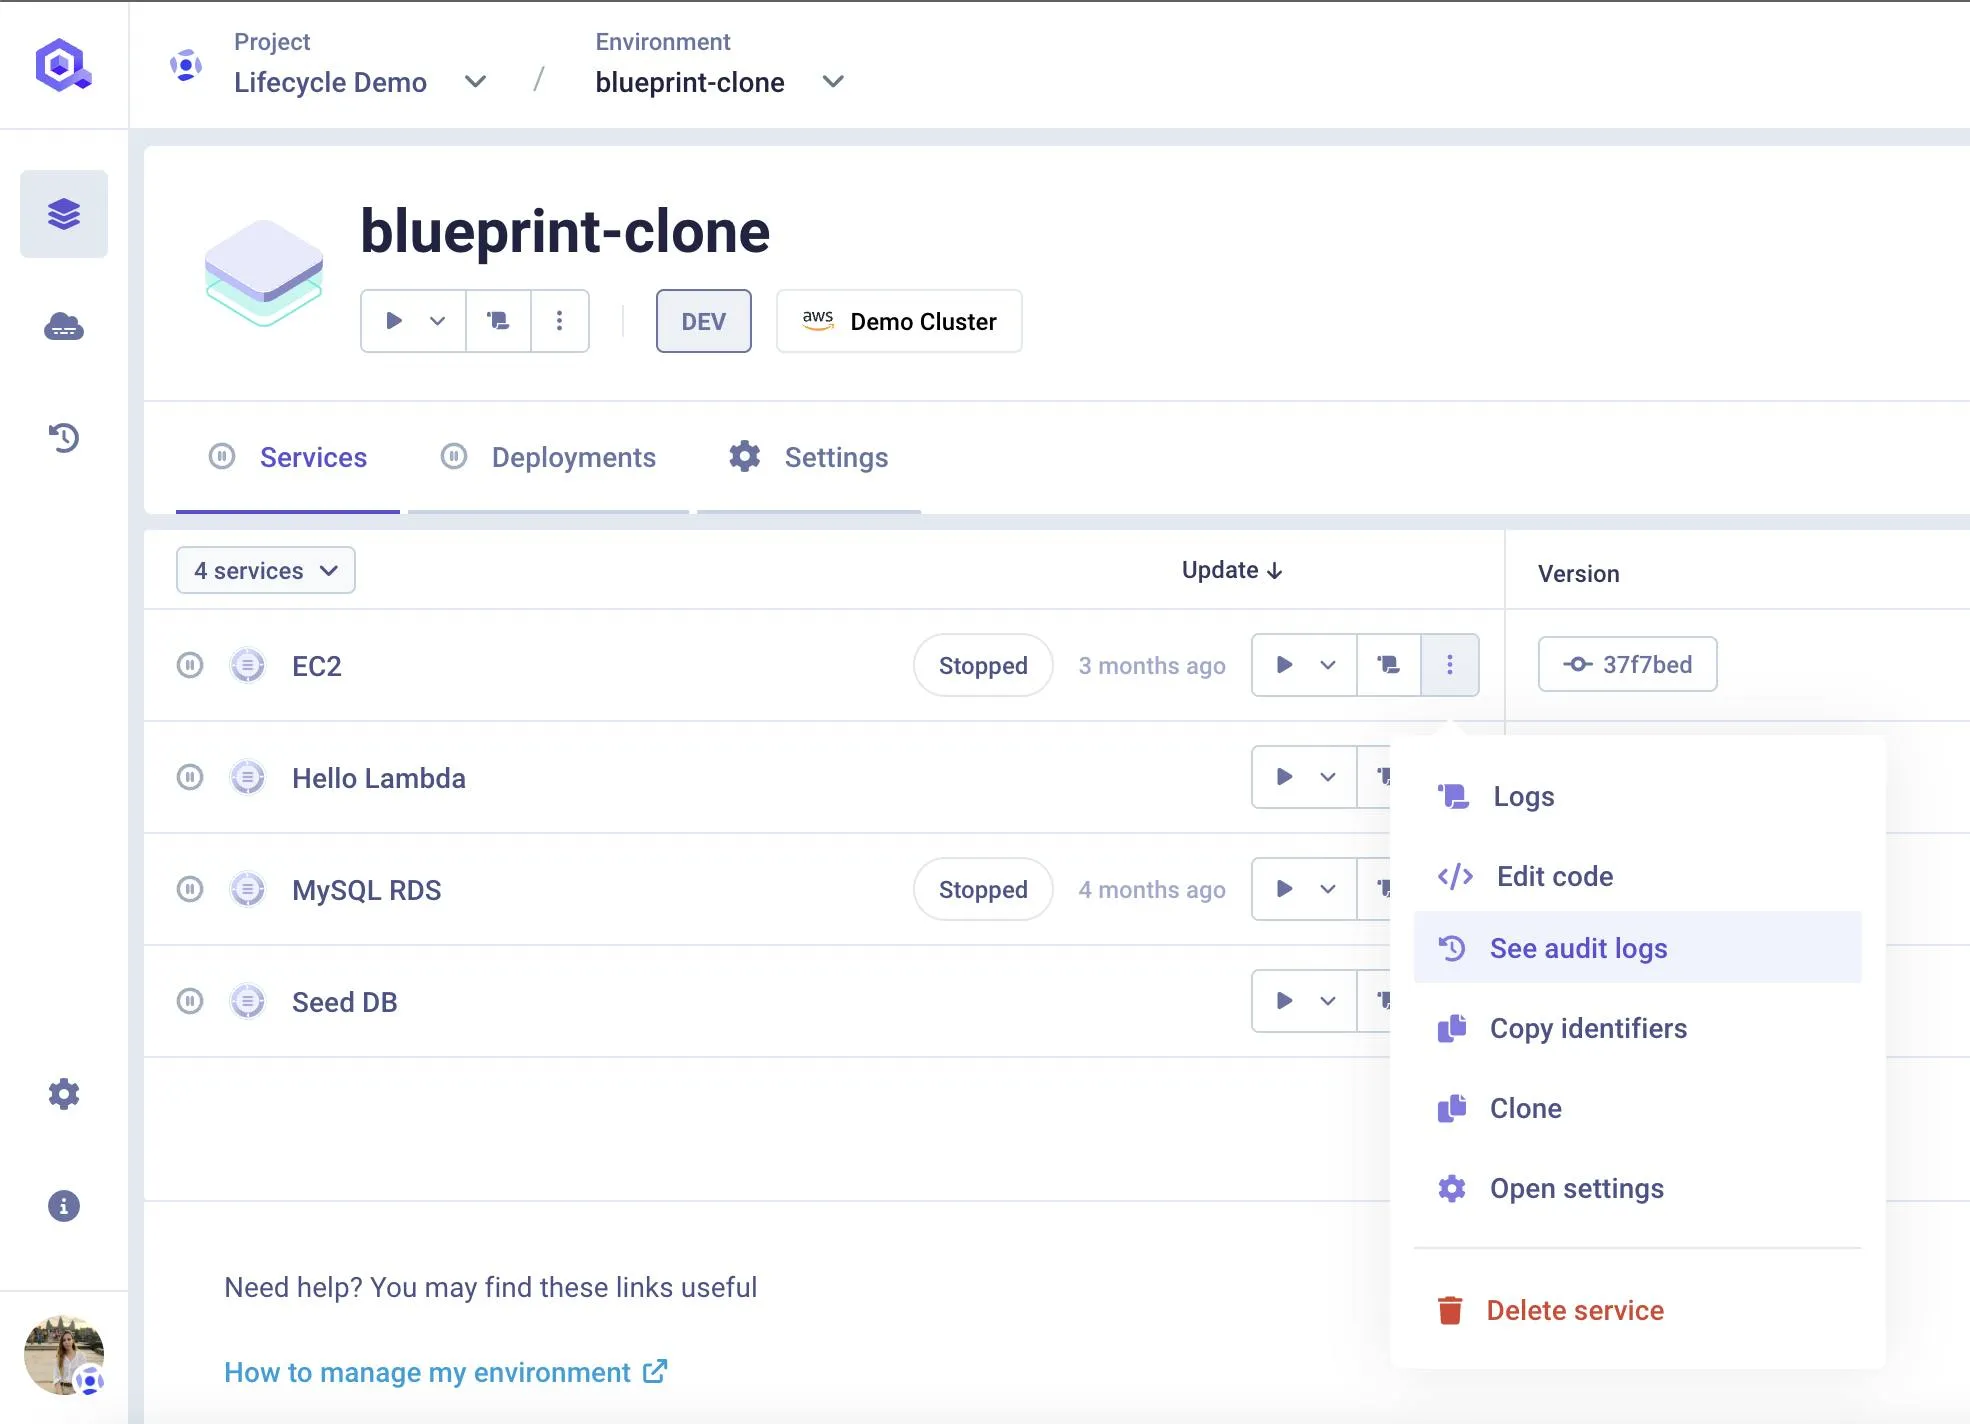Click the Qovery logo icon
The width and height of the screenshot is (1970, 1424).
[63, 66]
